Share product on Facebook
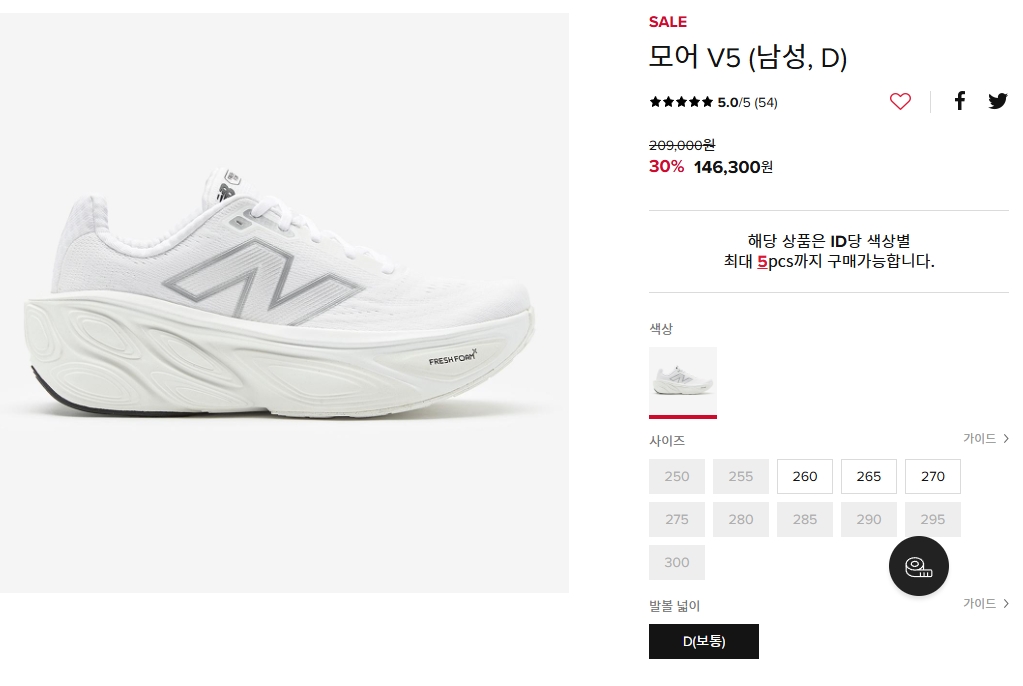The width and height of the screenshot is (1023, 686). [959, 101]
